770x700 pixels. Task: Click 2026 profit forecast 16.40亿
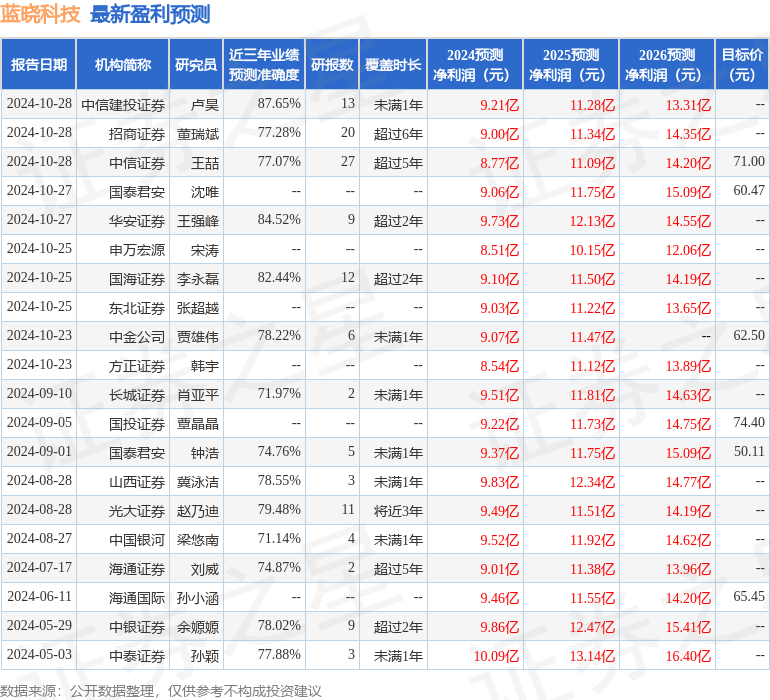[688, 656]
